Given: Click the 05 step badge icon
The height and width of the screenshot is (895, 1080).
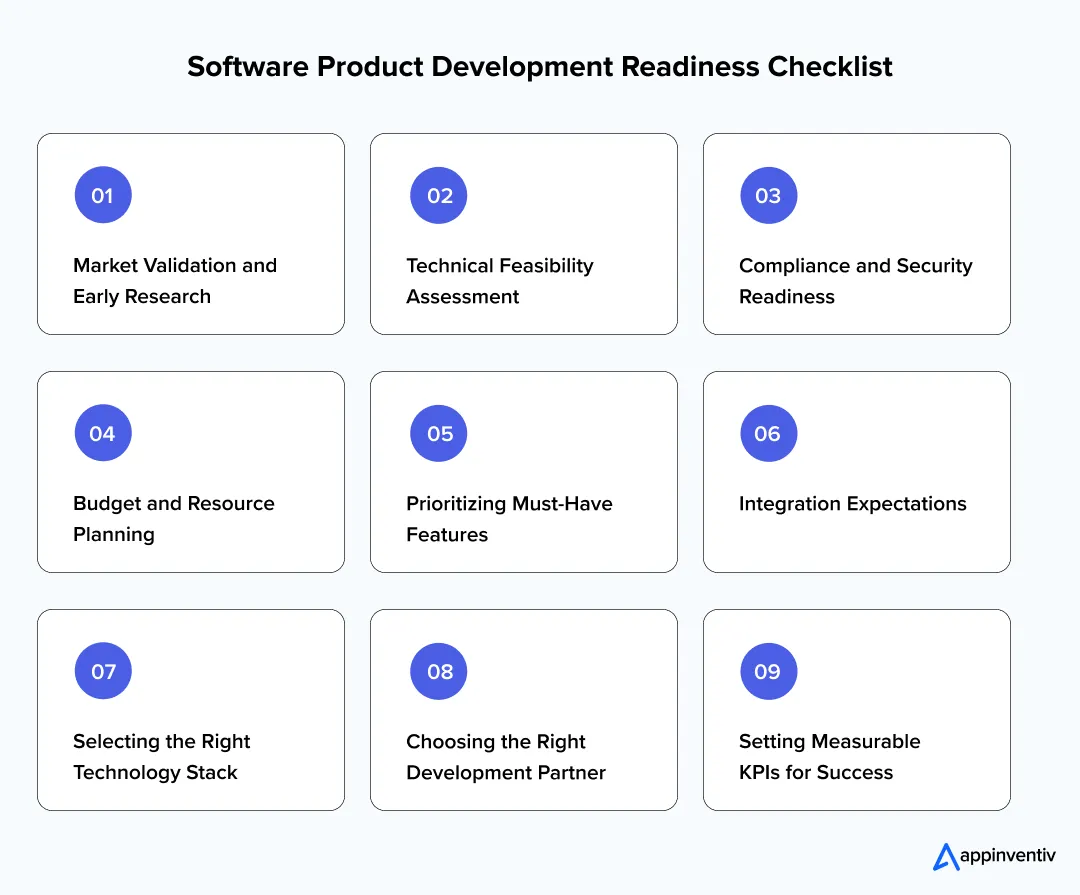Looking at the screenshot, I should (438, 433).
